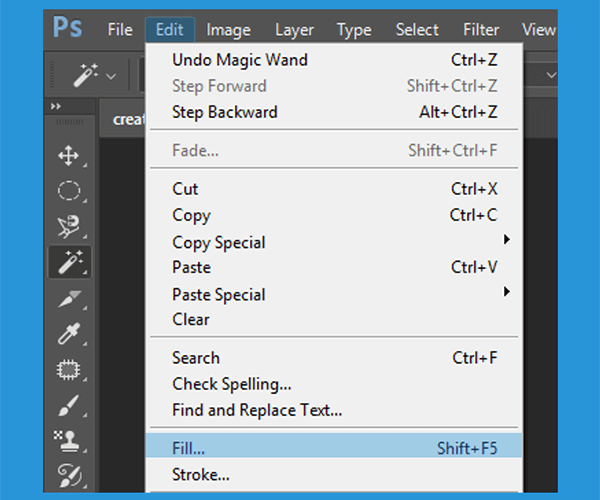Select the Slice tool

coord(69,299)
